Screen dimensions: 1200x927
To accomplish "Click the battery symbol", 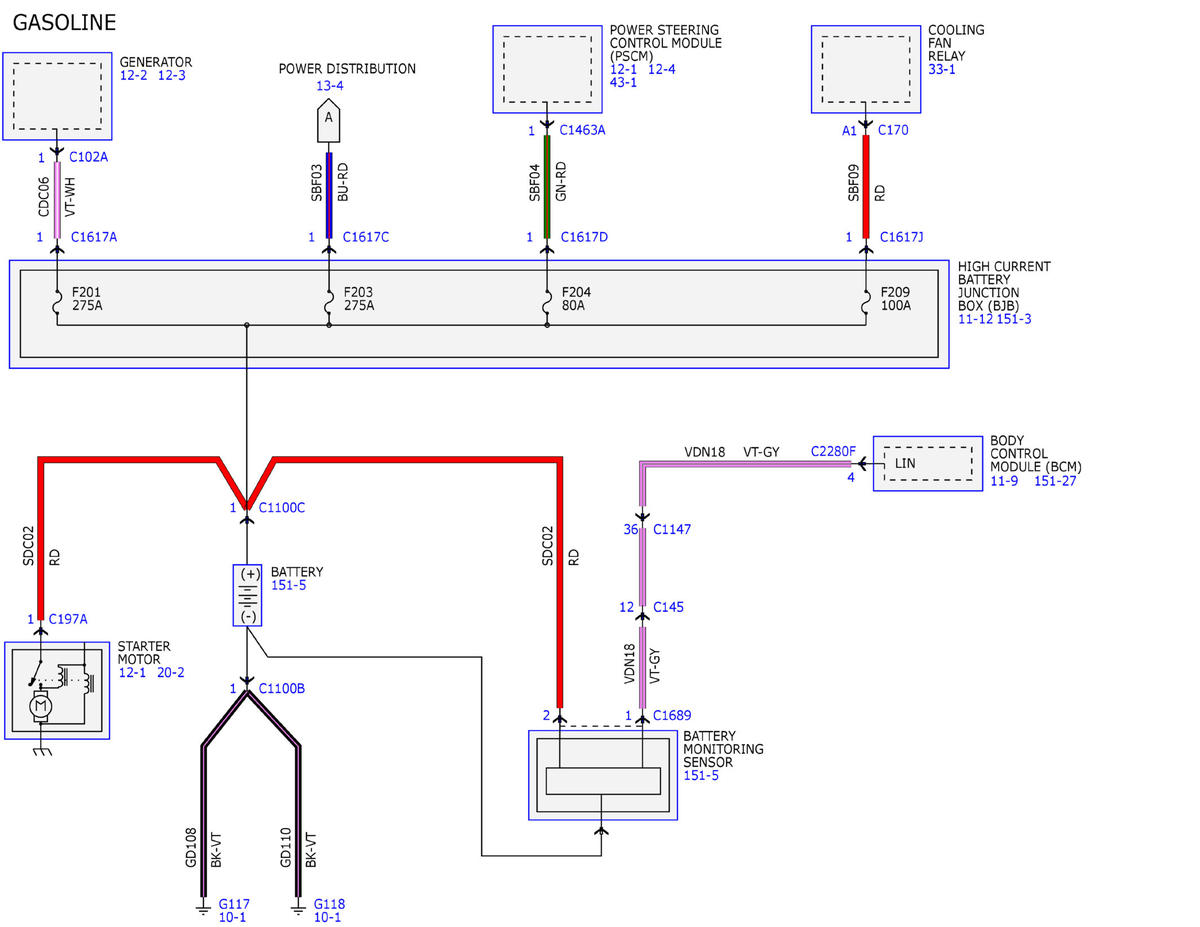I will pos(248,595).
